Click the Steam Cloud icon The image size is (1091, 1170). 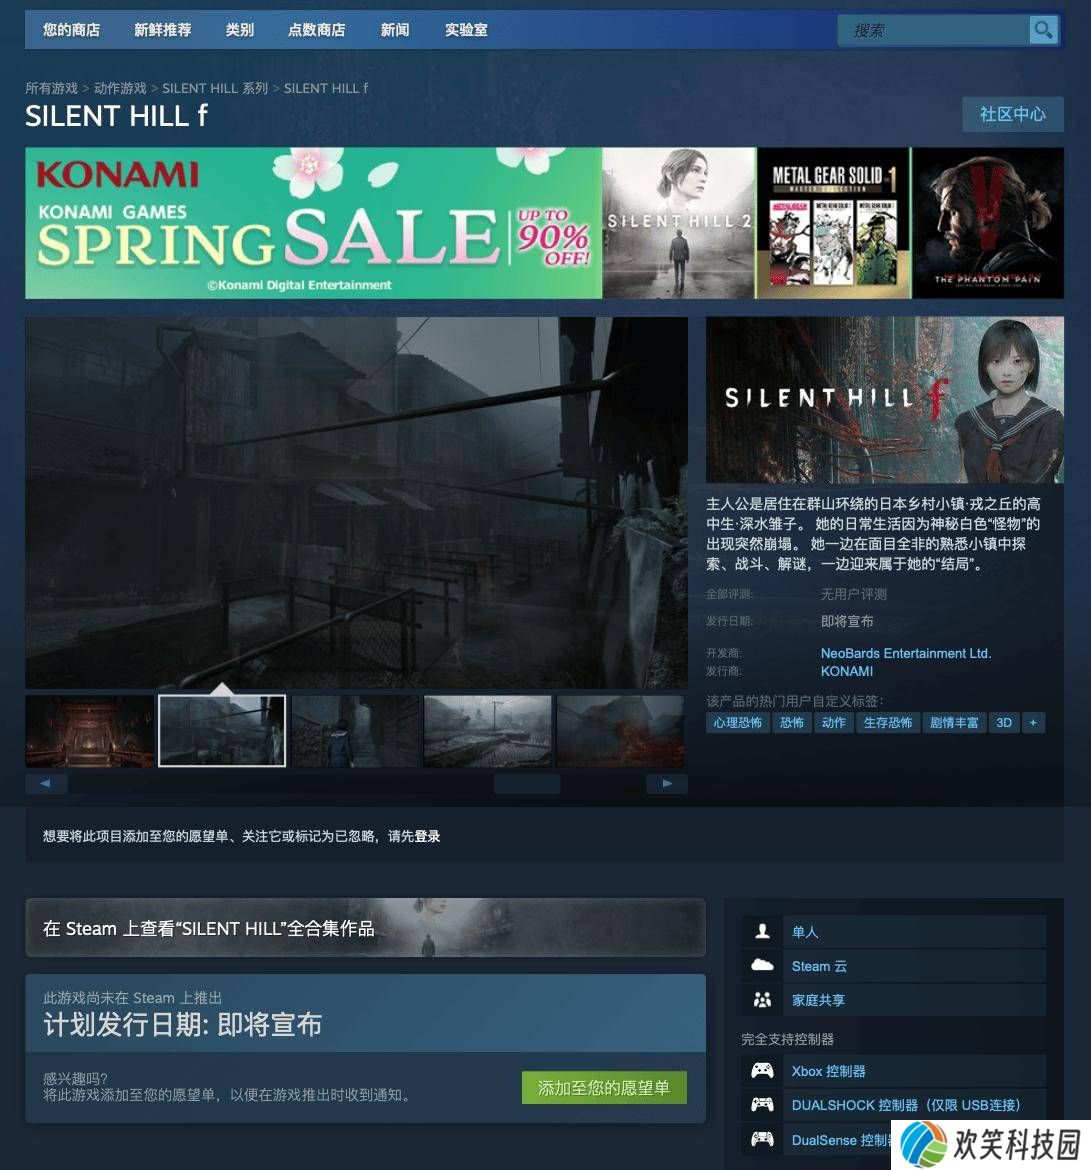[x=762, y=965]
